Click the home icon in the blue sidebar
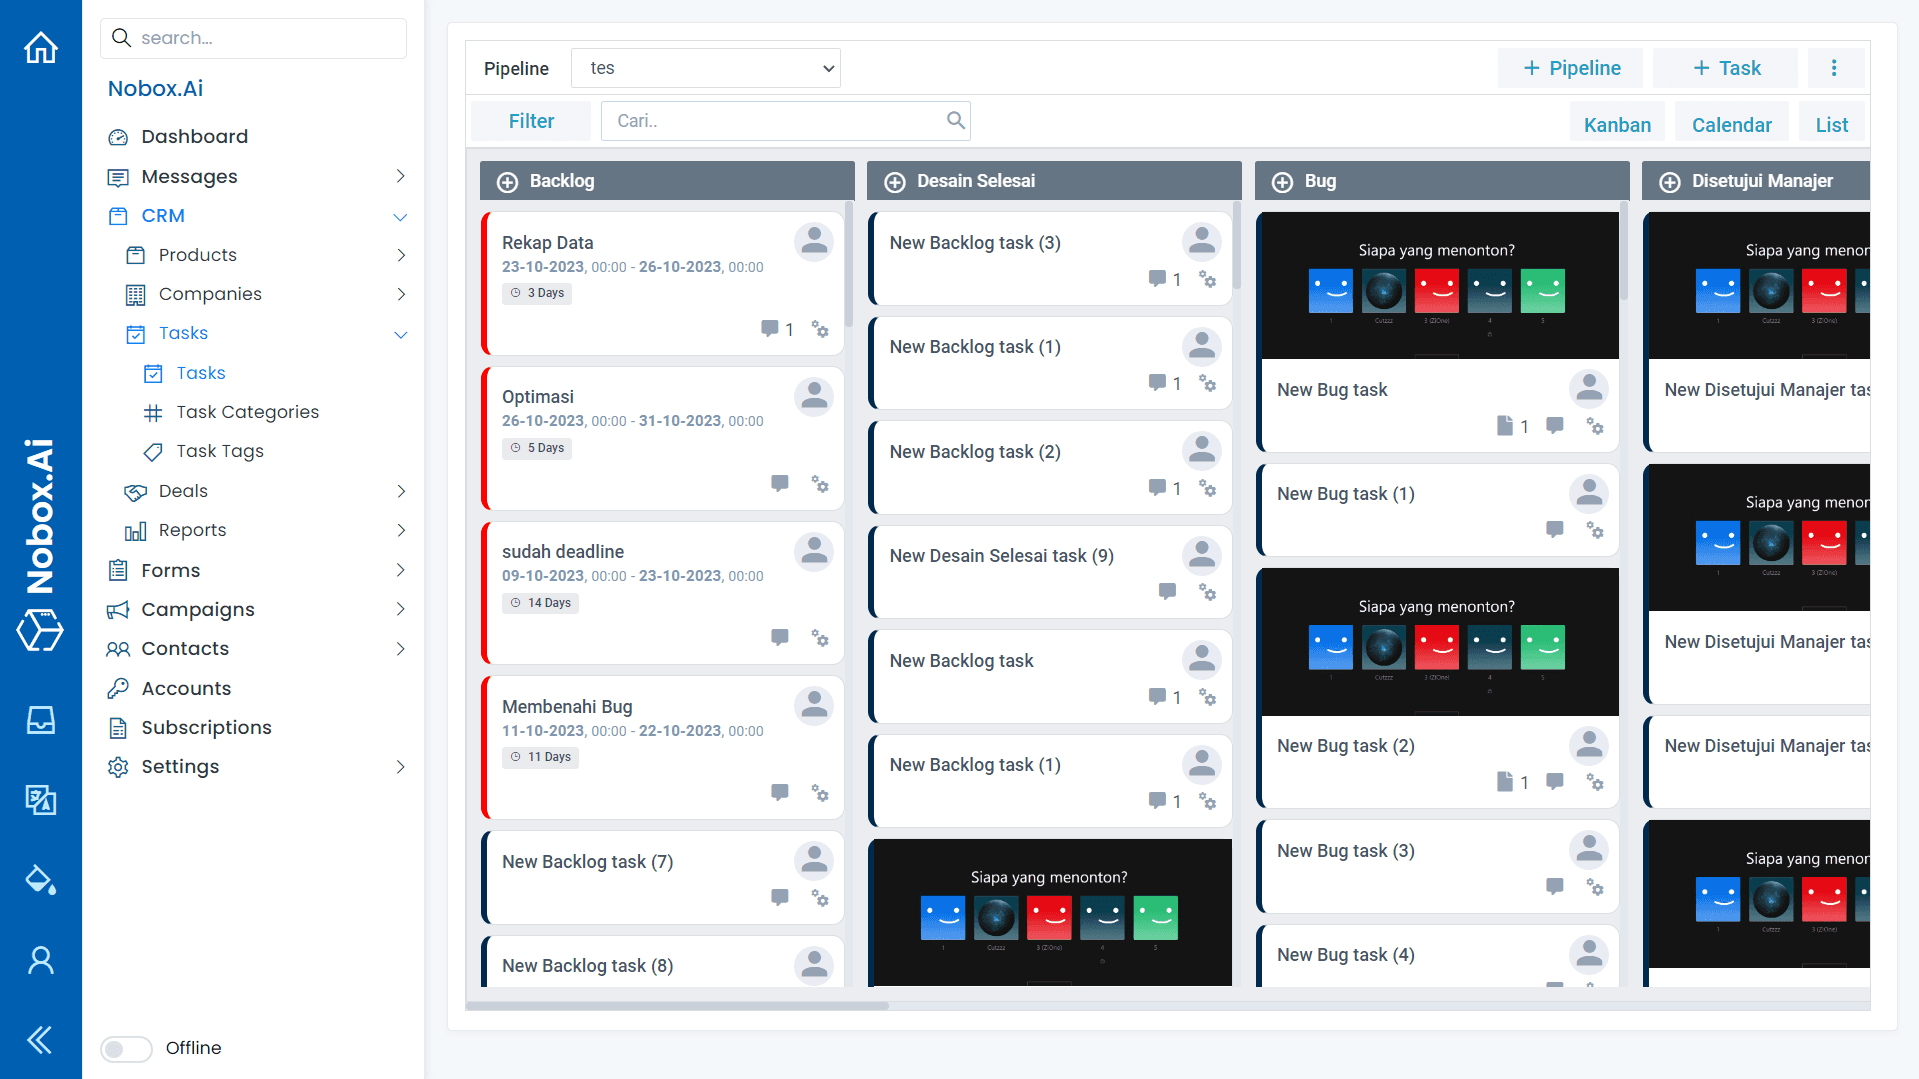This screenshot has width=1919, height=1079. click(41, 47)
